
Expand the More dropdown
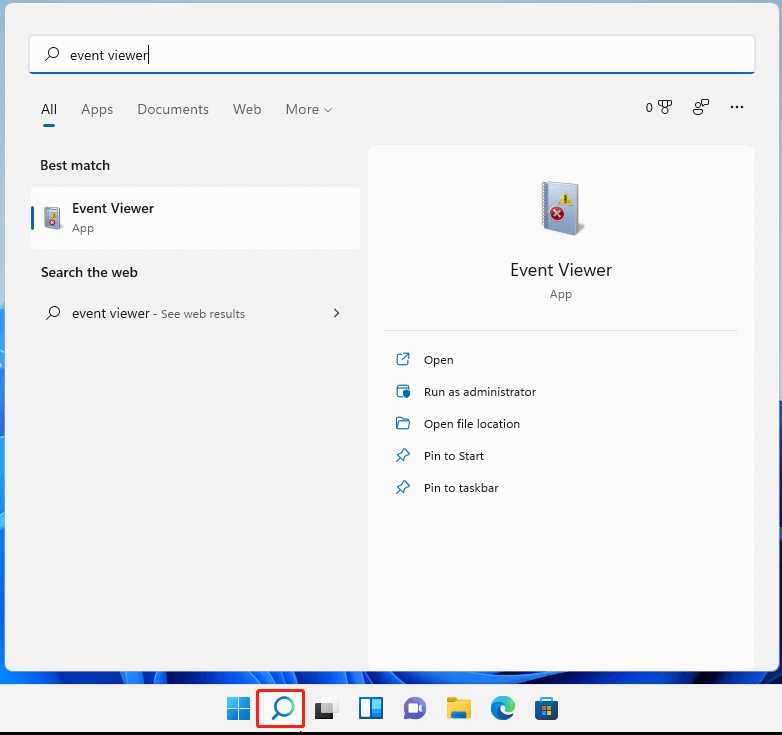click(309, 109)
